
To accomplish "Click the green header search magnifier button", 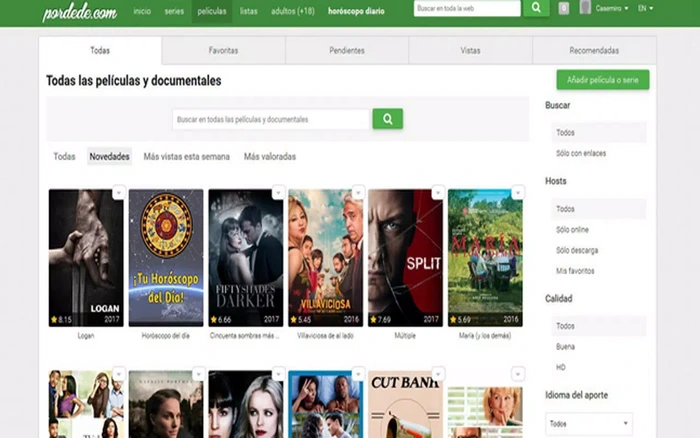I will pyautogui.click(x=536, y=8).
